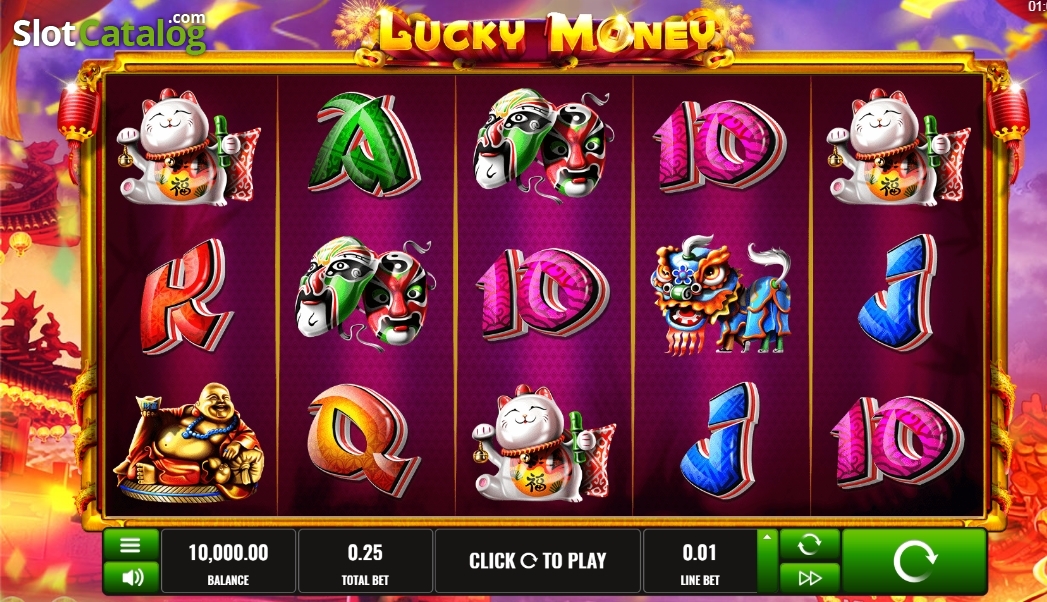Click the green A letter symbol
Viewport: 1047px width, 602px height.
pyautogui.click(x=365, y=145)
